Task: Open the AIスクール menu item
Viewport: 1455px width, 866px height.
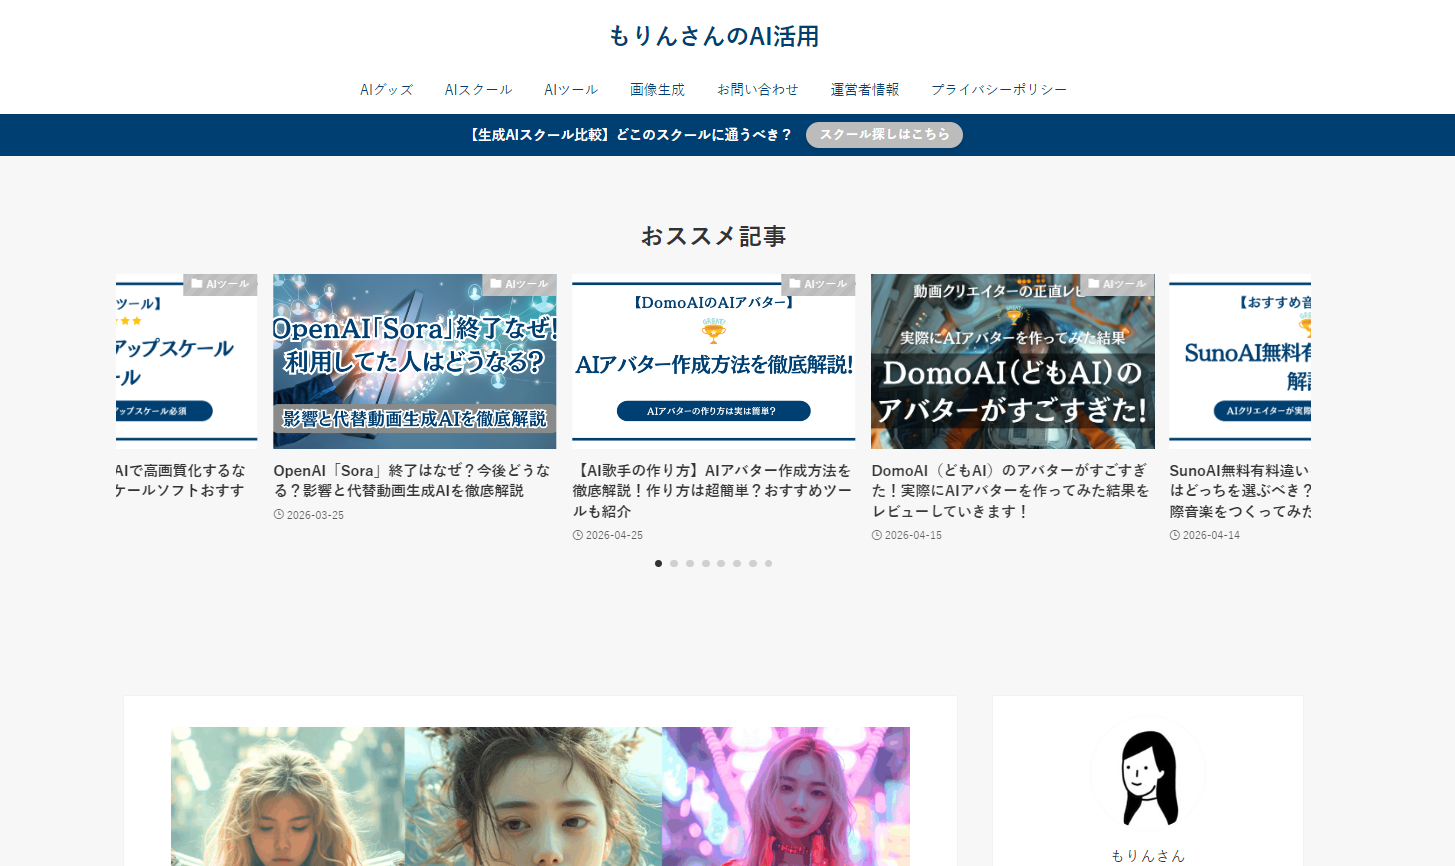Action: pos(478,90)
